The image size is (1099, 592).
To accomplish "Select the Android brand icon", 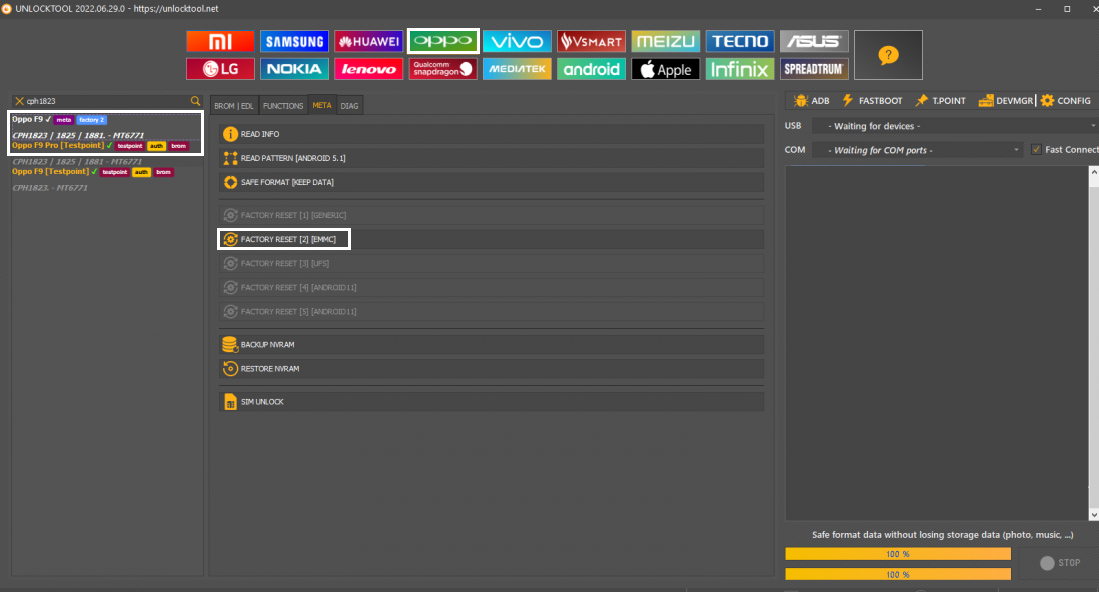I will 592,69.
